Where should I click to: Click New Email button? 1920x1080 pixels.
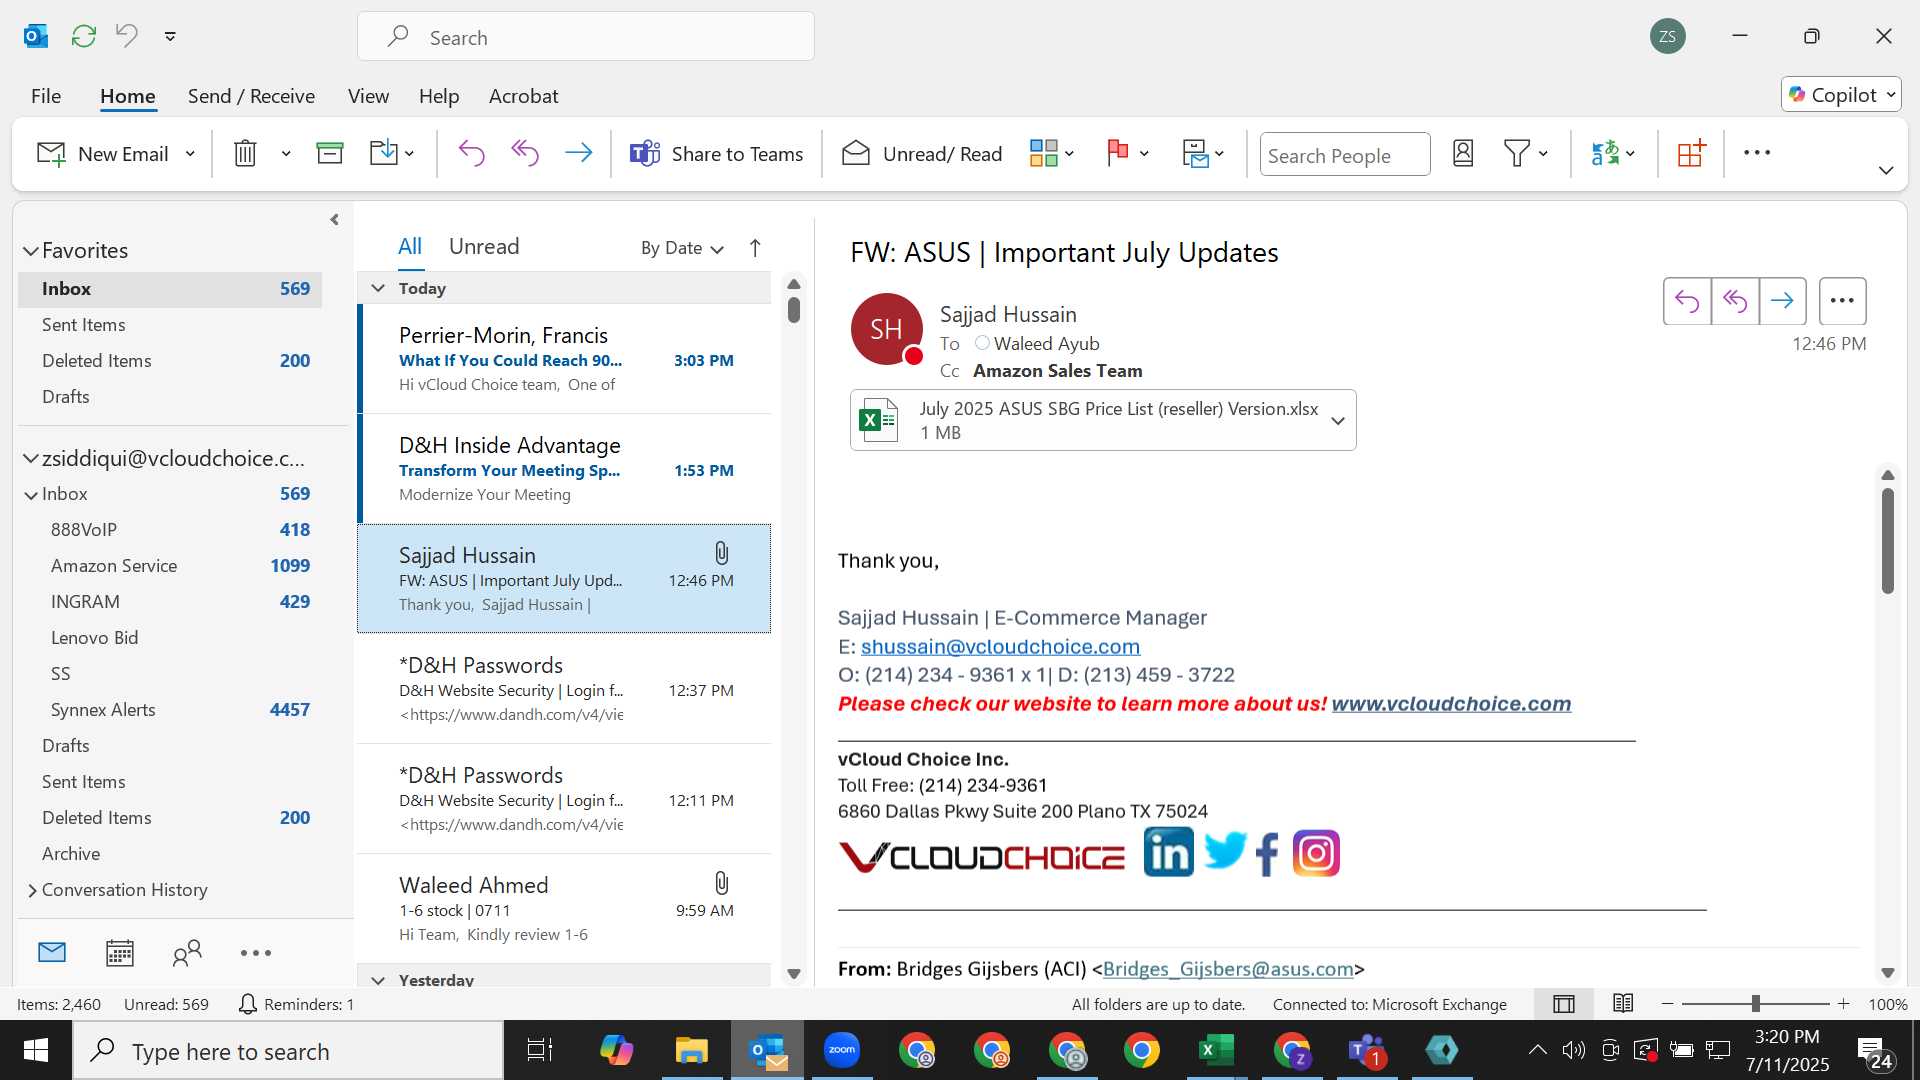tap(103, 154)
